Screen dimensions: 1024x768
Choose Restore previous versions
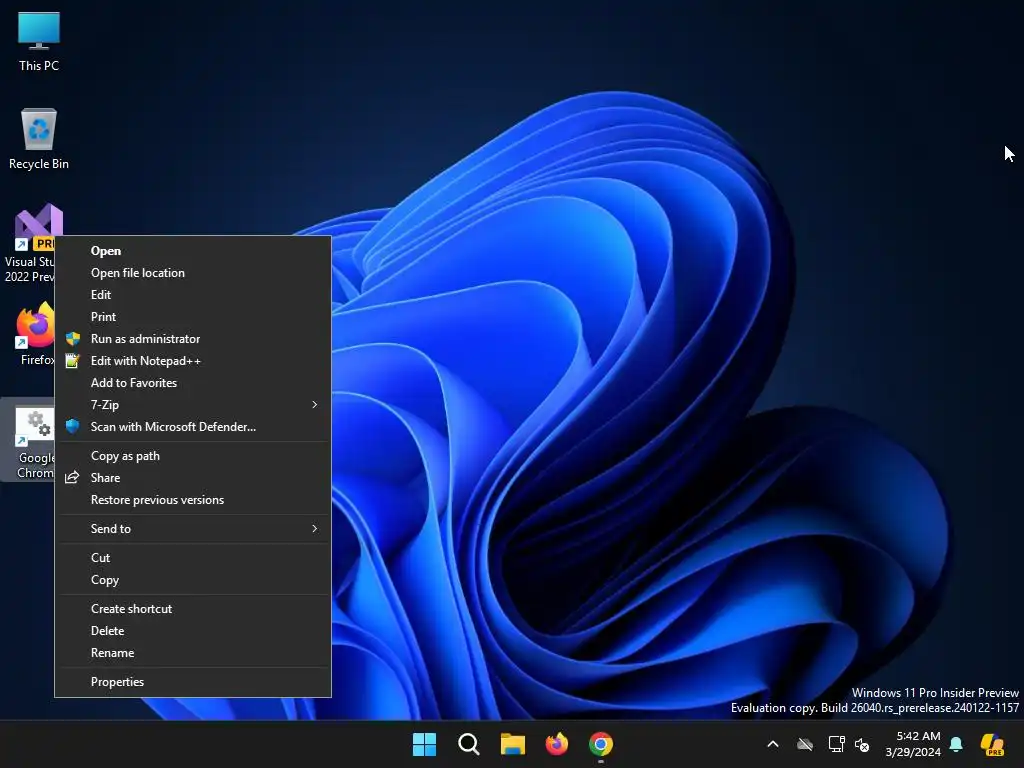[x=193, y=500]
